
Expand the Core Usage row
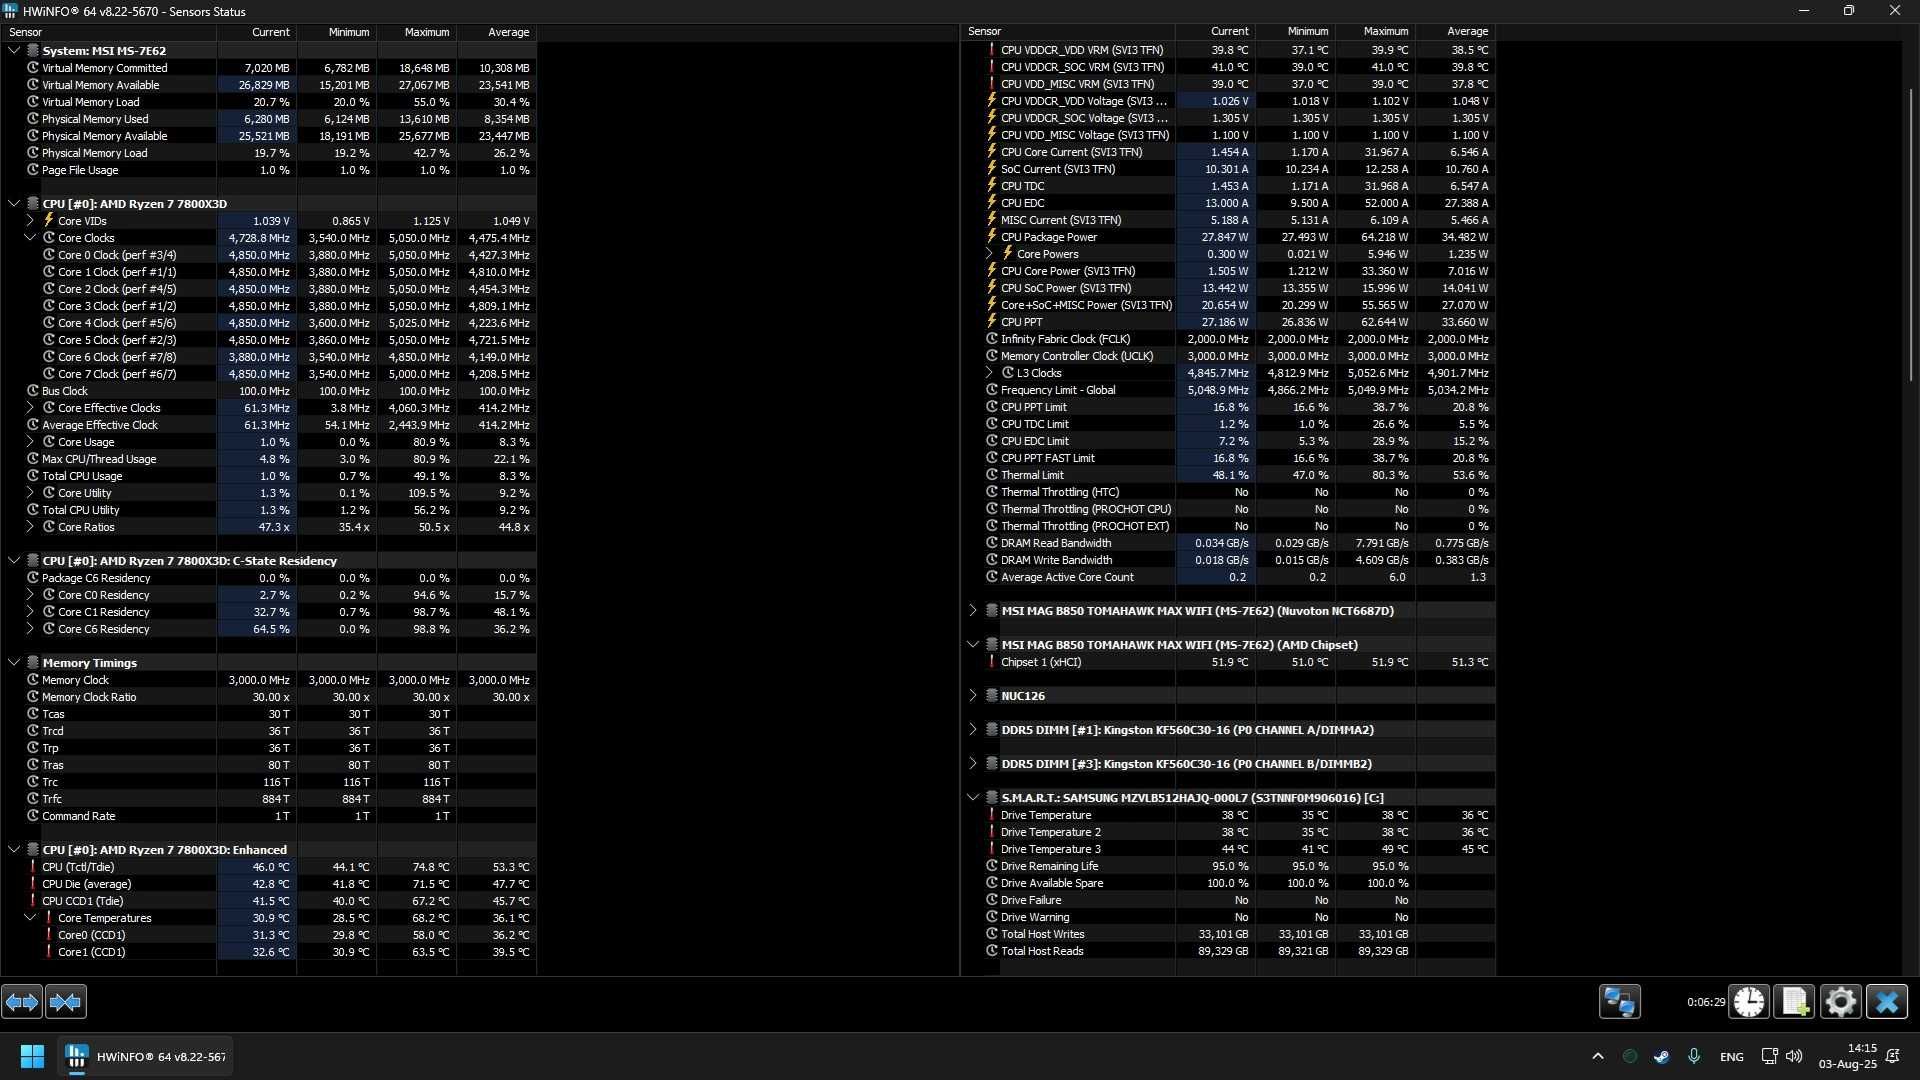click(30, 441)
